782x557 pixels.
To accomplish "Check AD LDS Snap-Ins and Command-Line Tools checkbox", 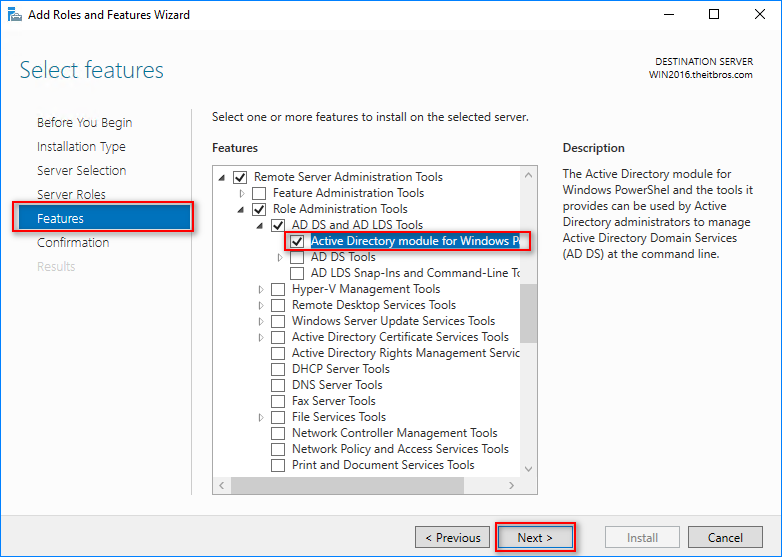I will click(297, 273).
